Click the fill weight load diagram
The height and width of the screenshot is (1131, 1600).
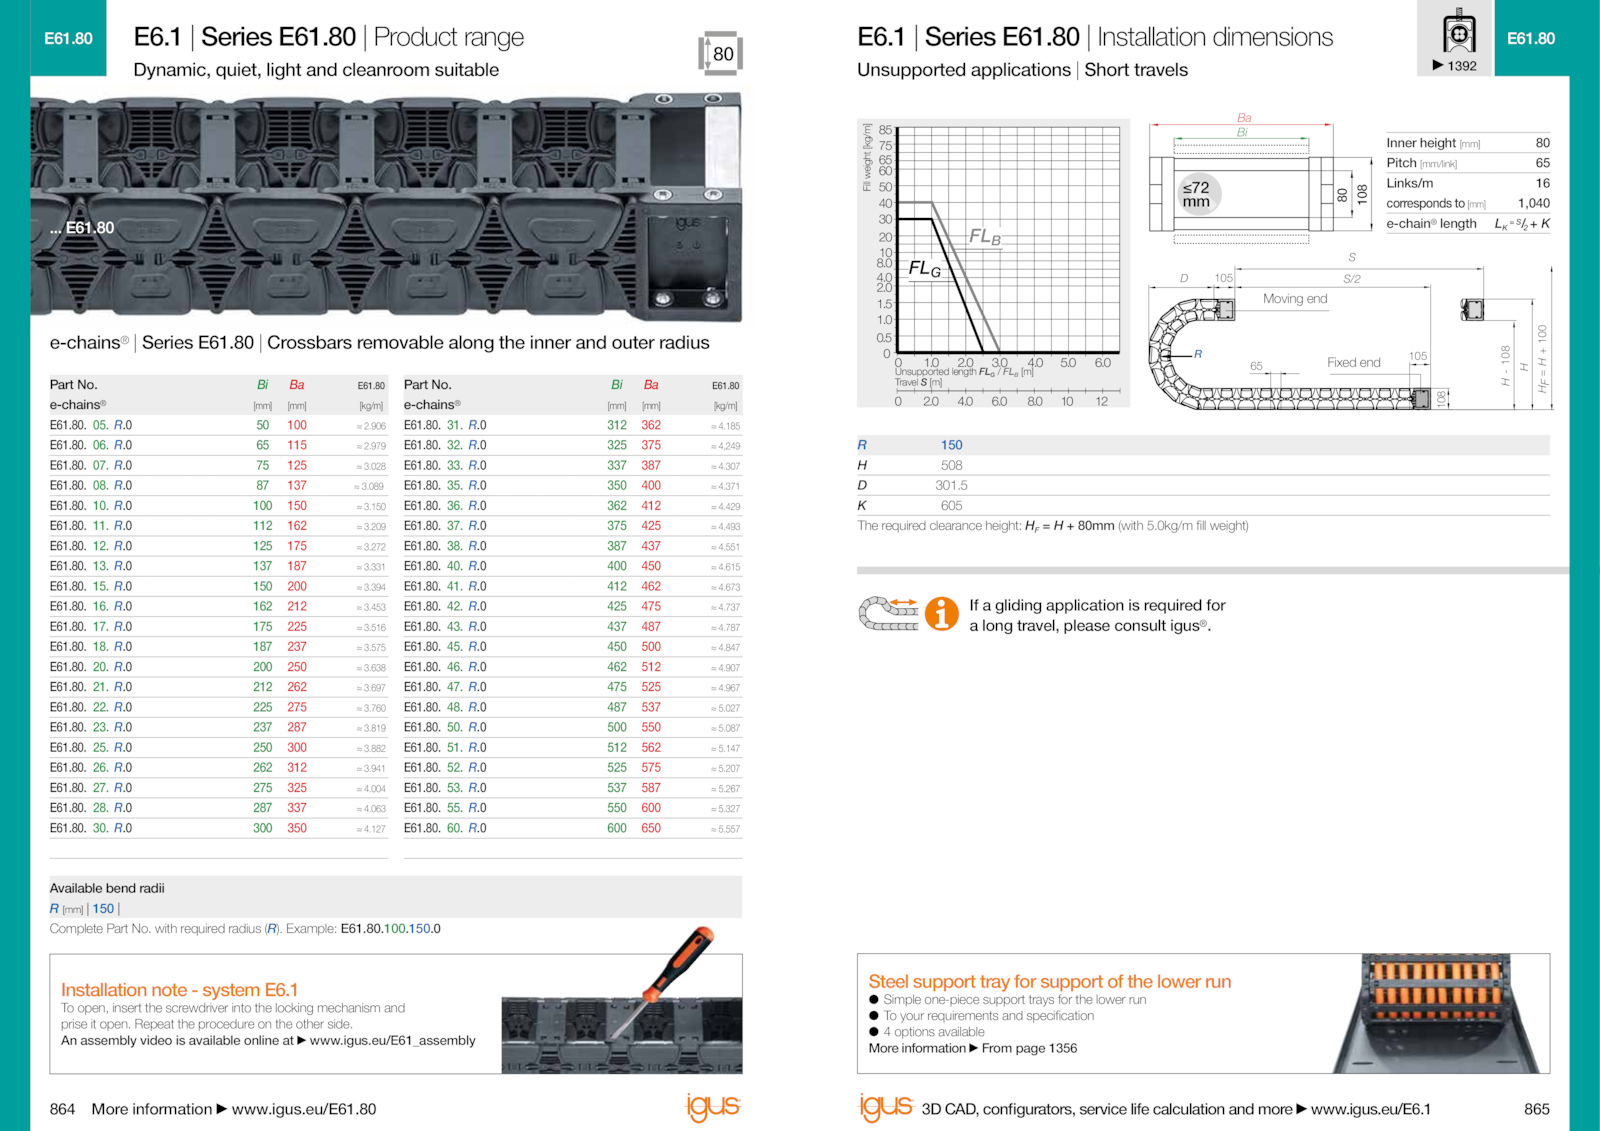(993, 264)
